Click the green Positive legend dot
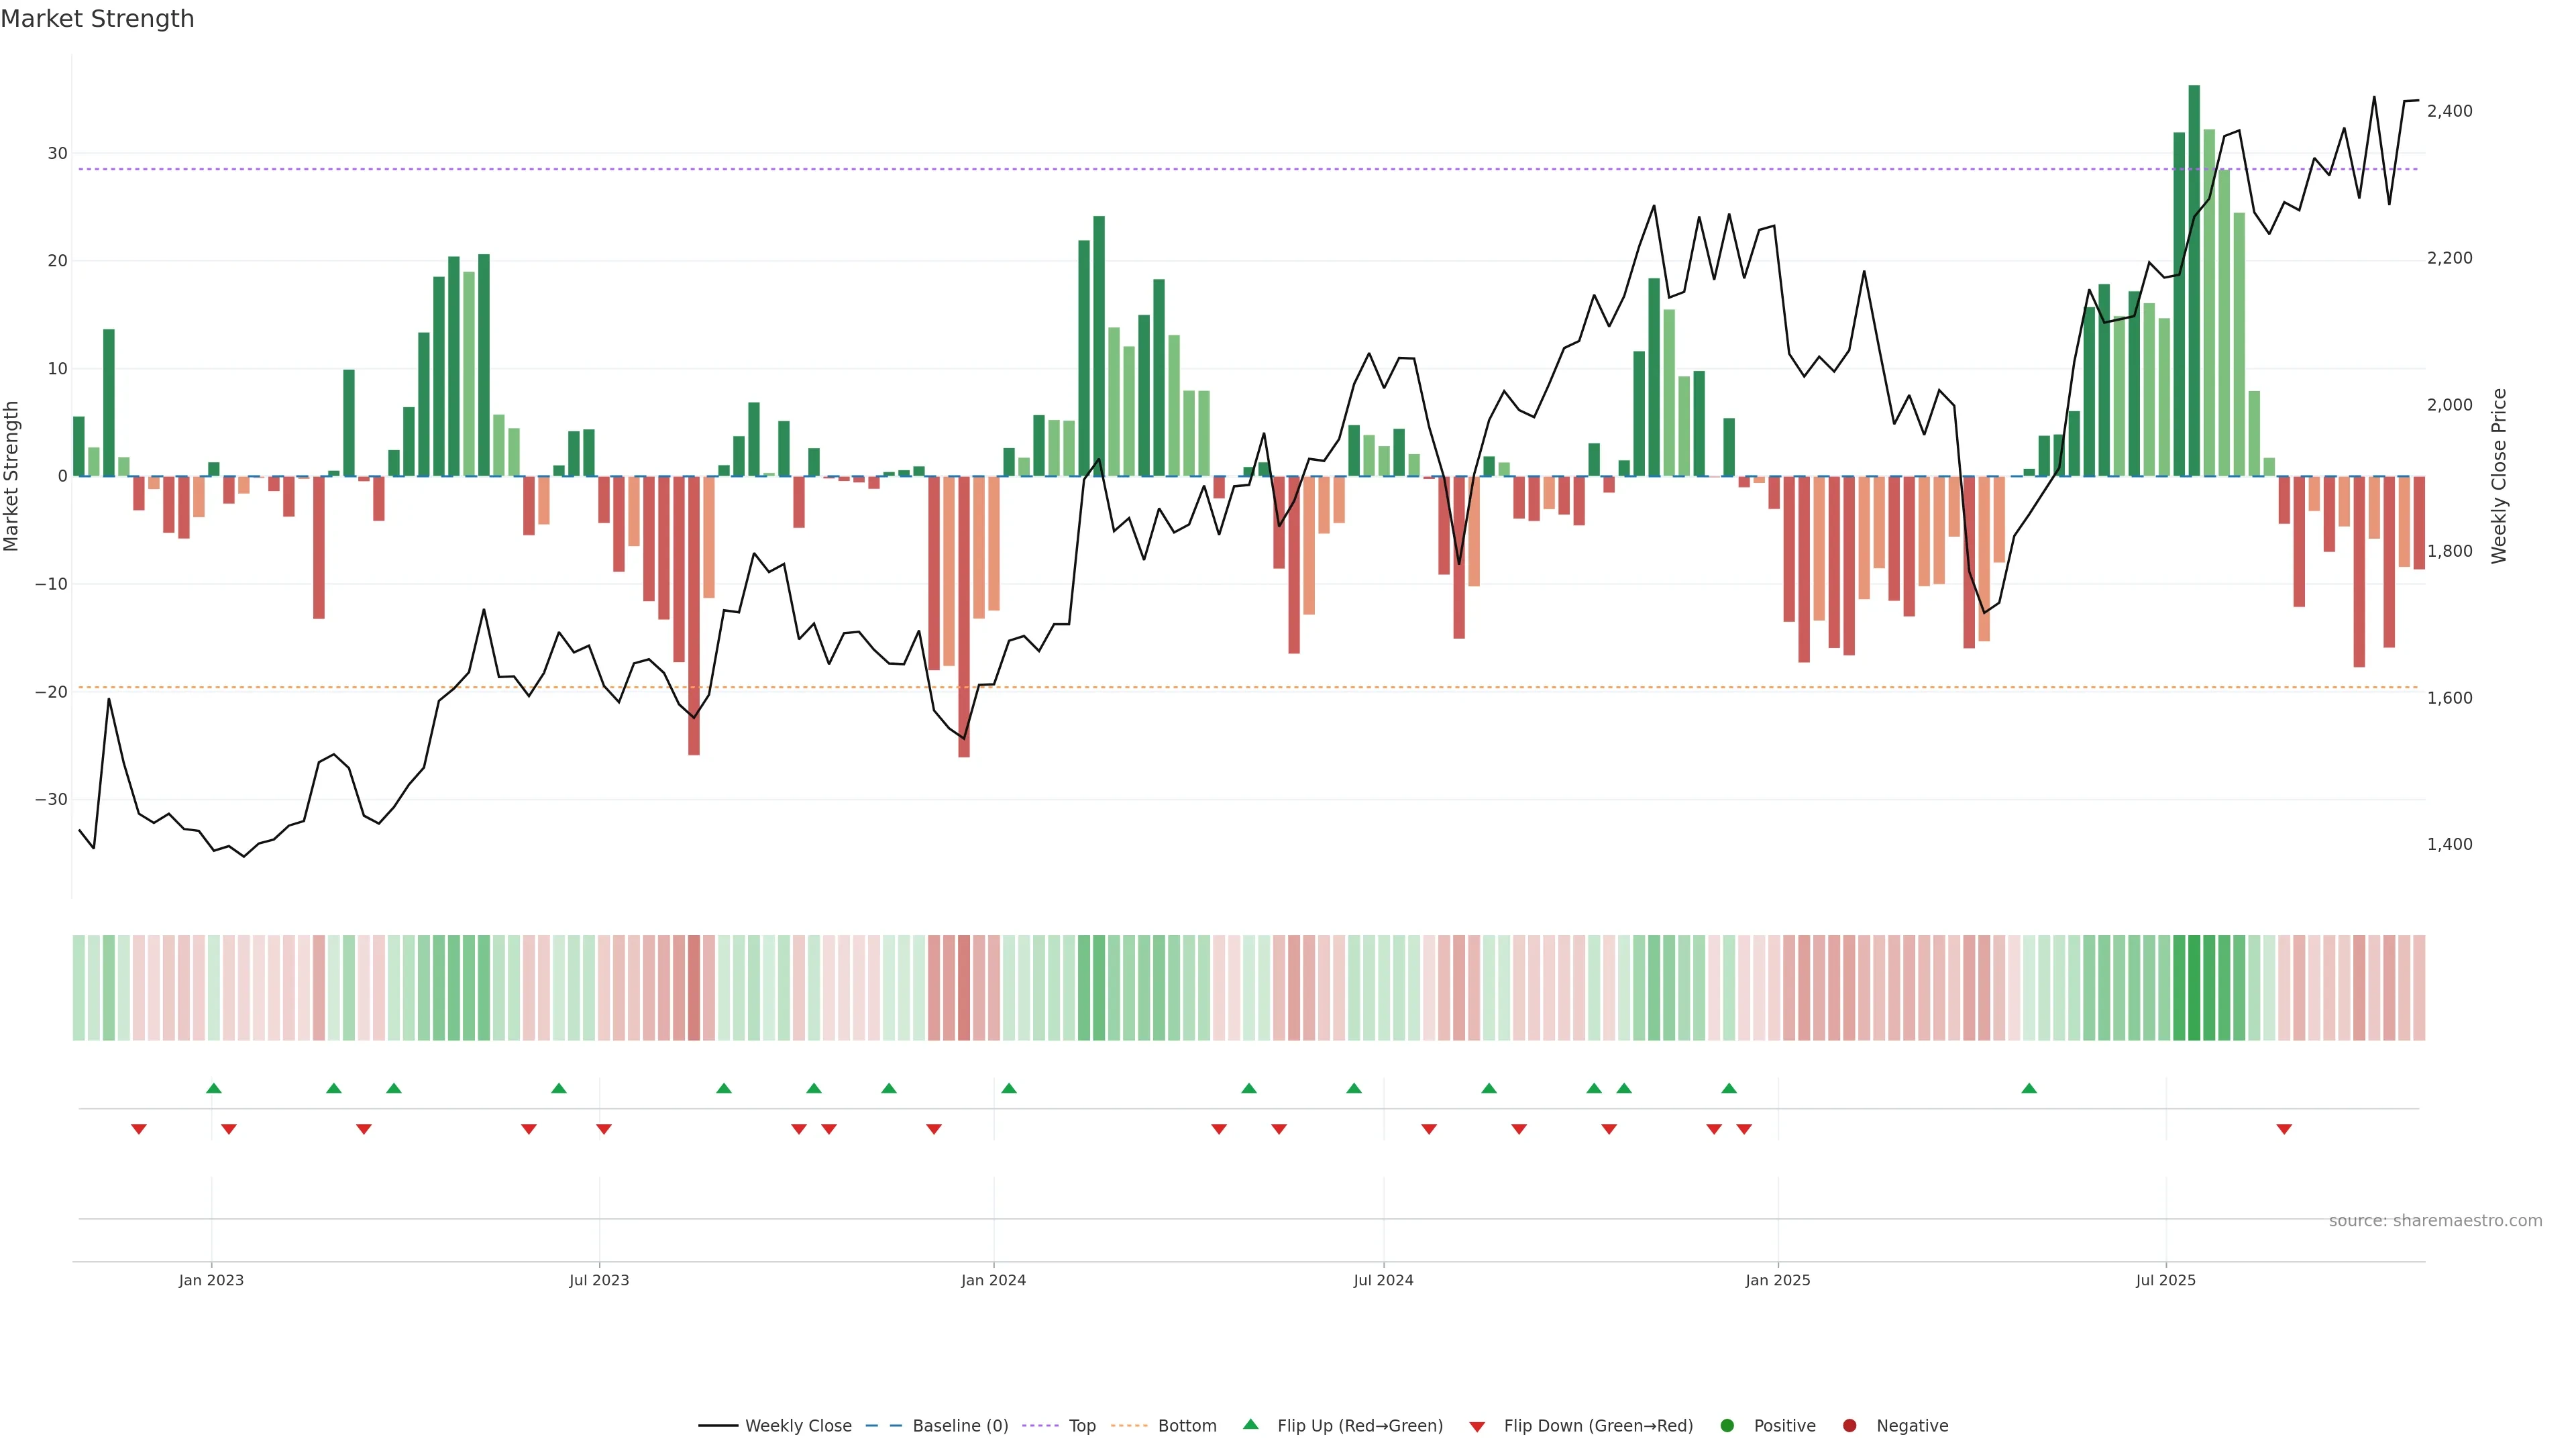The image size is (2576, 1449). (x=1727, y=1426)
